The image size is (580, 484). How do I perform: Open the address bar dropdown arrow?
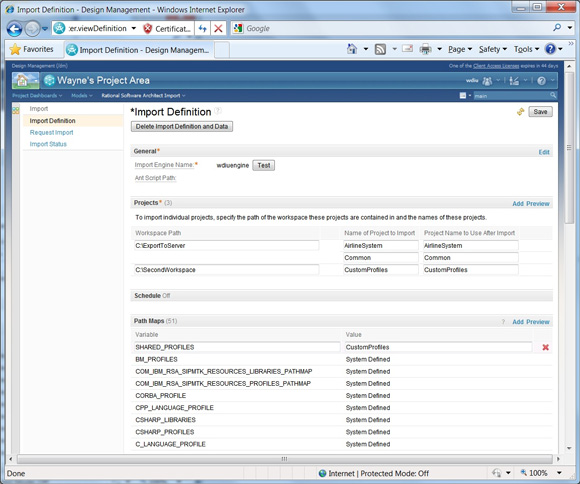pyautogui.click(x=134, y=28)
